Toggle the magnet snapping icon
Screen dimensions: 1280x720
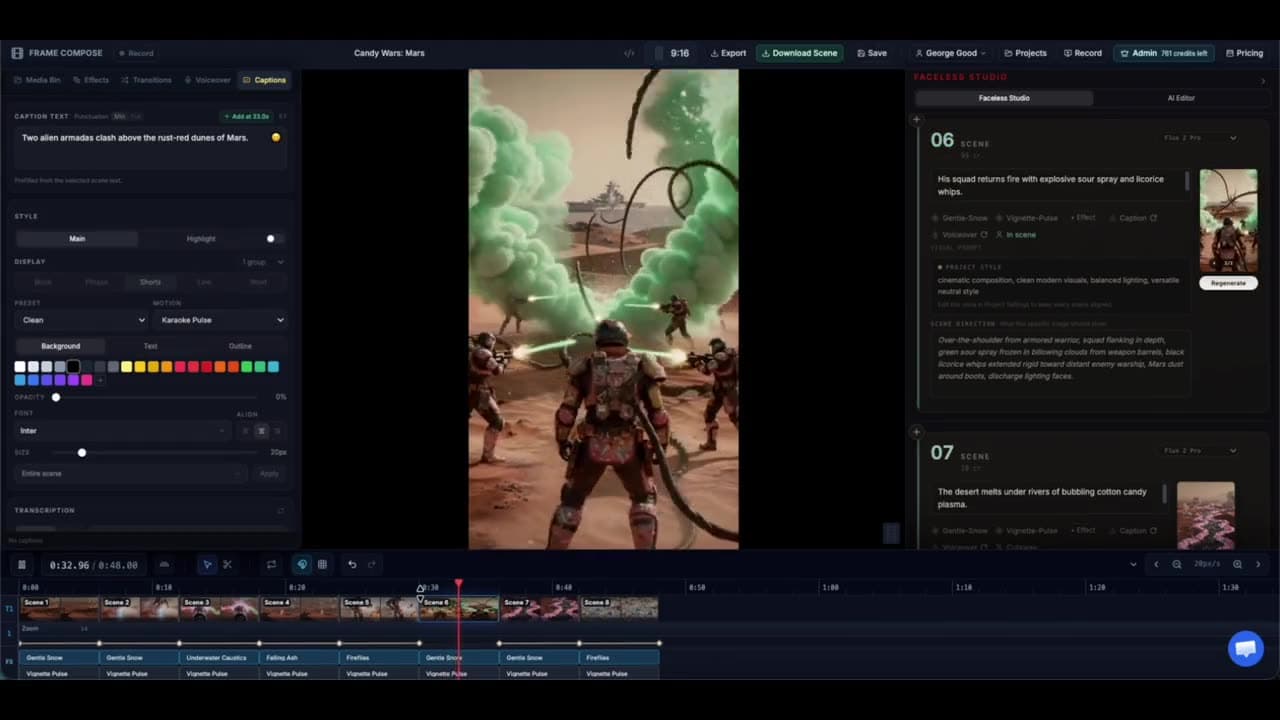coord(302,565)
